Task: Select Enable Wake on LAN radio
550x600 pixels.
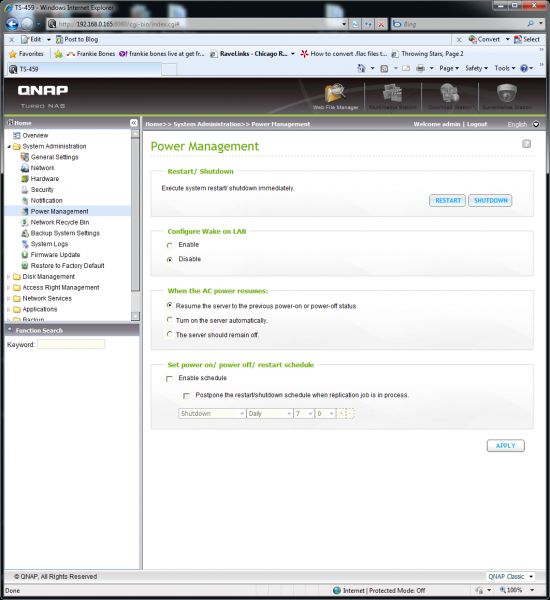Action: 170,245
